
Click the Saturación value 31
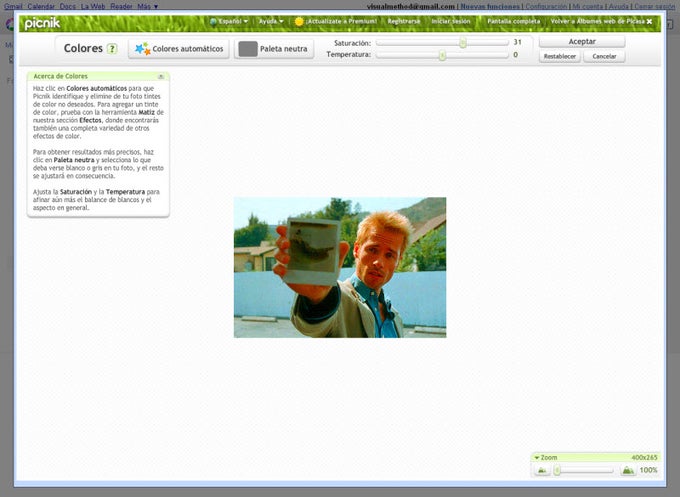tap(517, 42)
